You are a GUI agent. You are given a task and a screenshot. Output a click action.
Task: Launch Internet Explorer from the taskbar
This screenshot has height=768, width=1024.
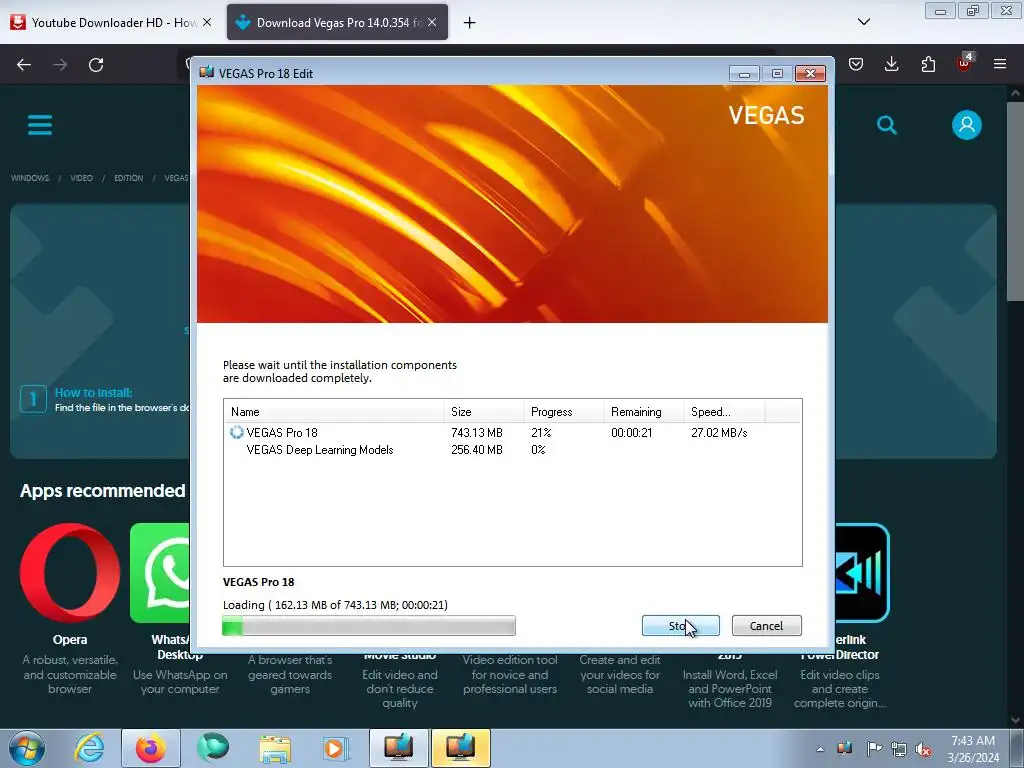[x=89, y=748]
